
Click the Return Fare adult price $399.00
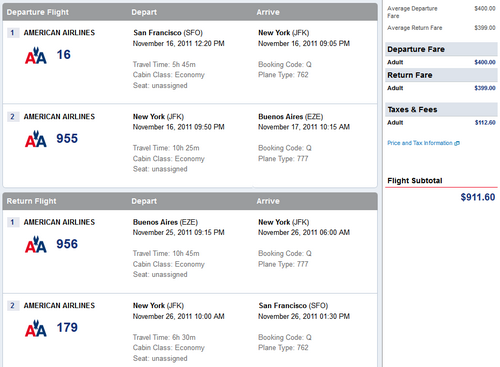tap(485, 88)
